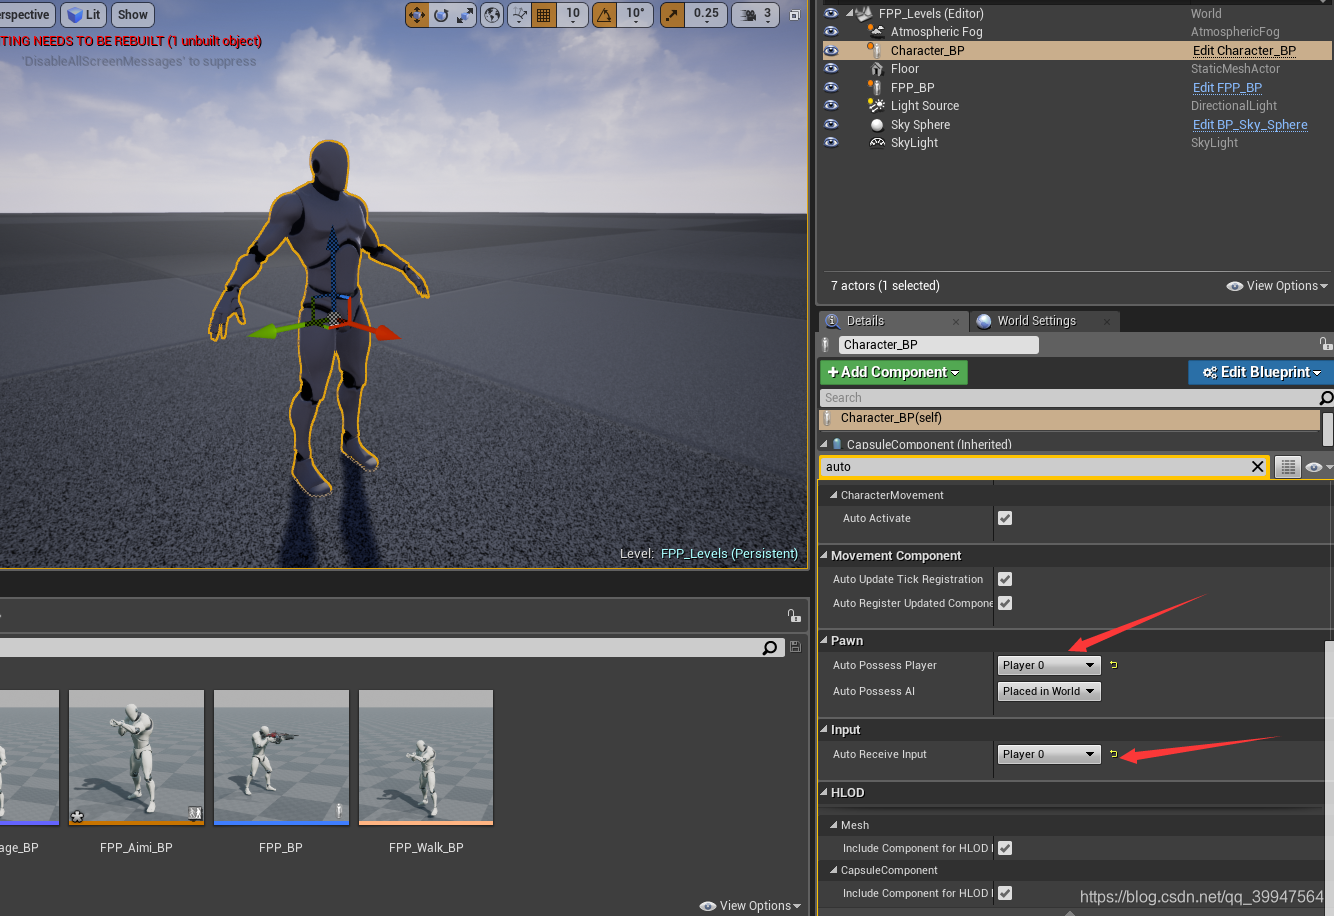1334x916 pixels.
Task: Toggle world/local coordinate system globe icon
Action: click(492, 15)
